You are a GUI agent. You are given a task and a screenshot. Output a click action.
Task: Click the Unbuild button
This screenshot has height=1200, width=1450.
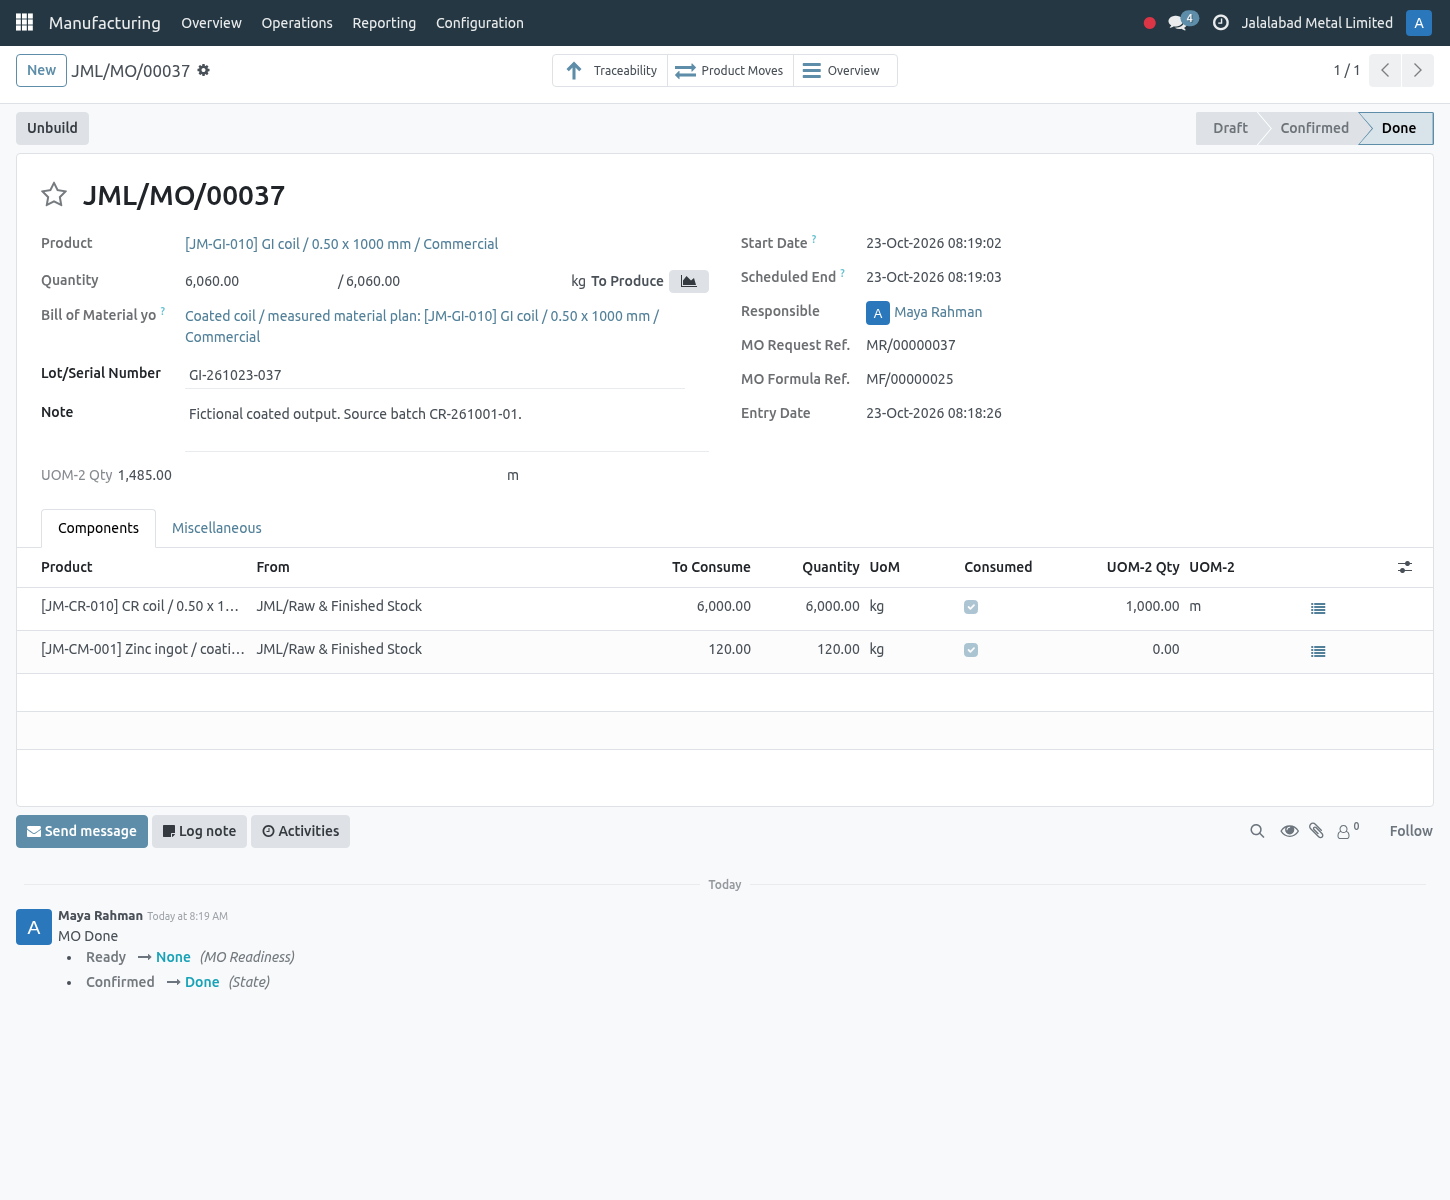coord(52,128)
